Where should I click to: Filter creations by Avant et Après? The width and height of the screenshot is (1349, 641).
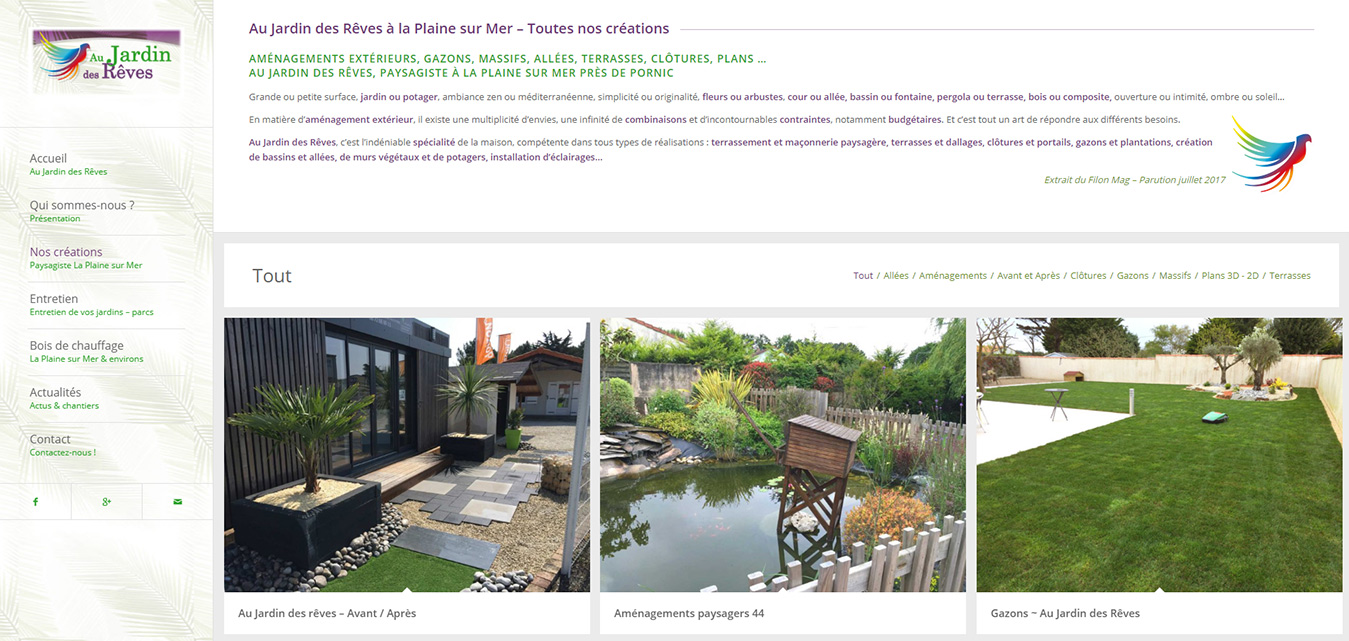1030,276
